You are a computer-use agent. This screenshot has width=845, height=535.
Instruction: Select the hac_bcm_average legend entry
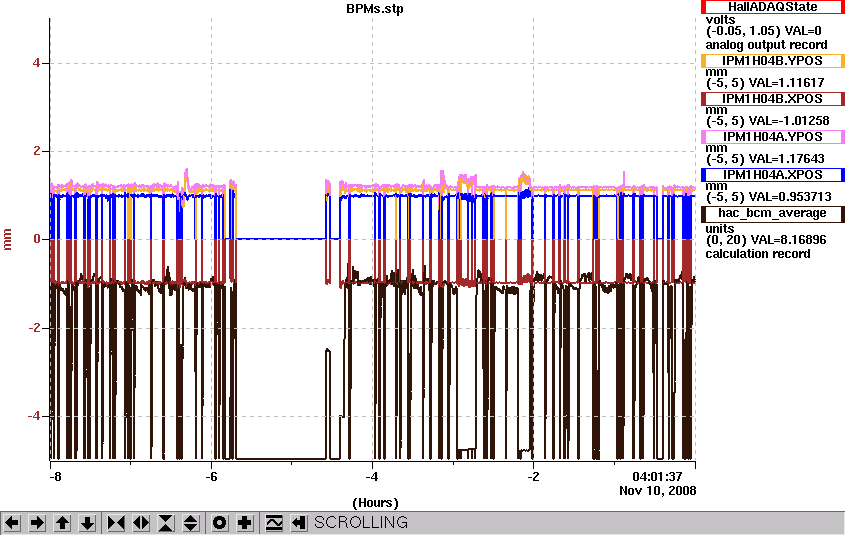pyautogui.click(x=773, y=214)
